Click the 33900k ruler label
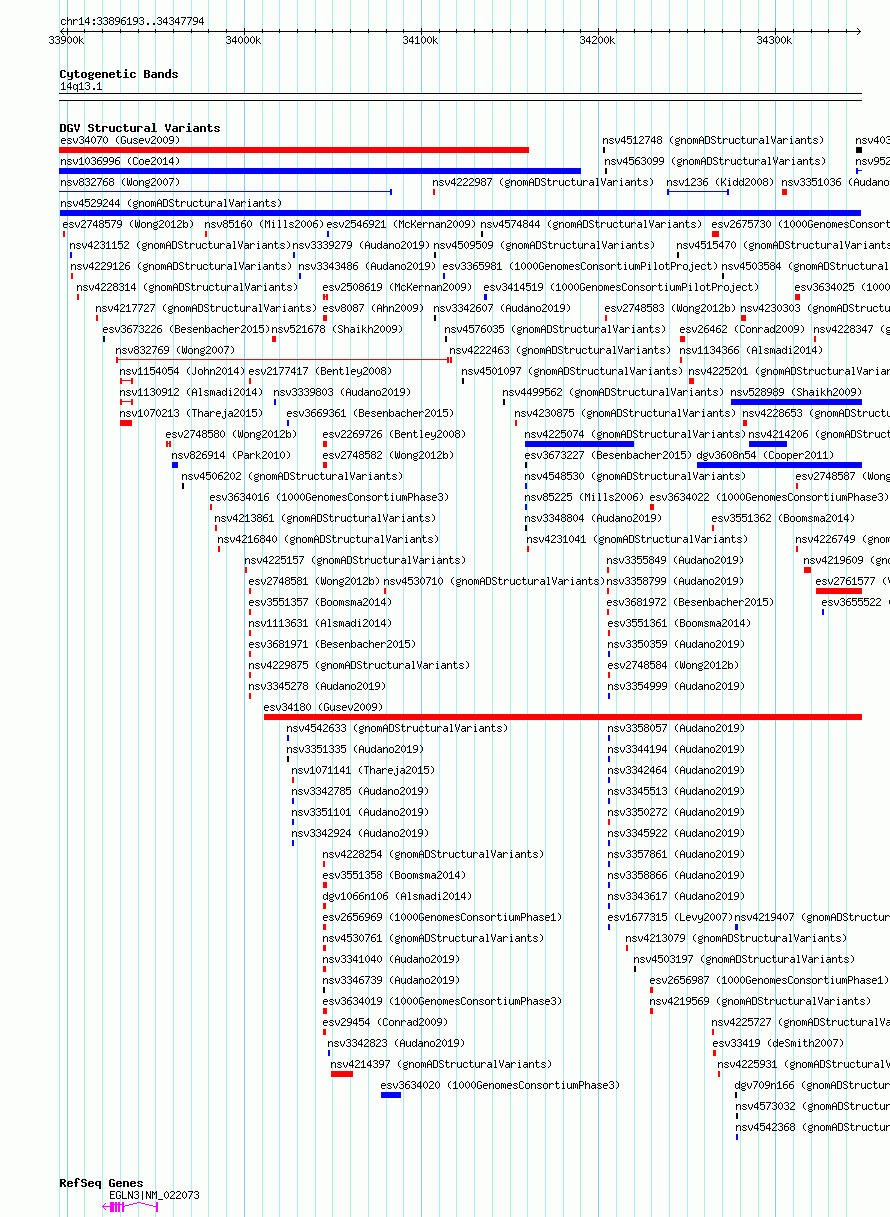890x1217 pixels. 66,40
